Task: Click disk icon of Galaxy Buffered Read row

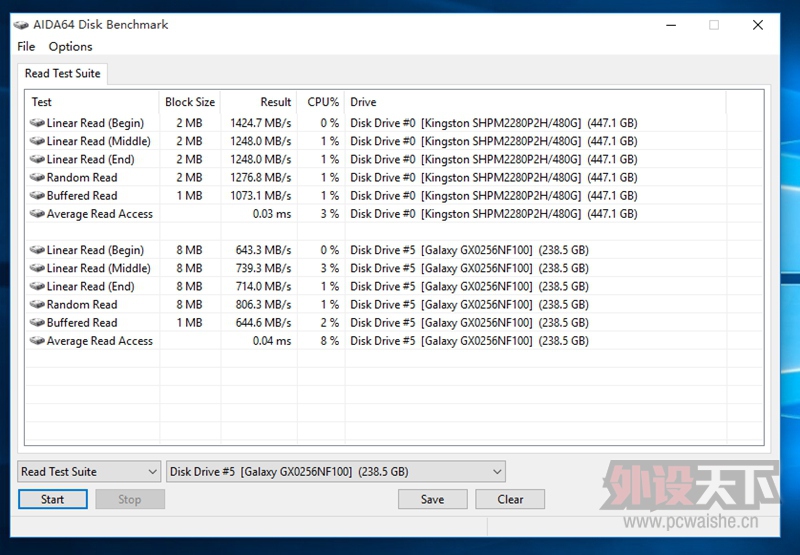Action: click(37, 322)
